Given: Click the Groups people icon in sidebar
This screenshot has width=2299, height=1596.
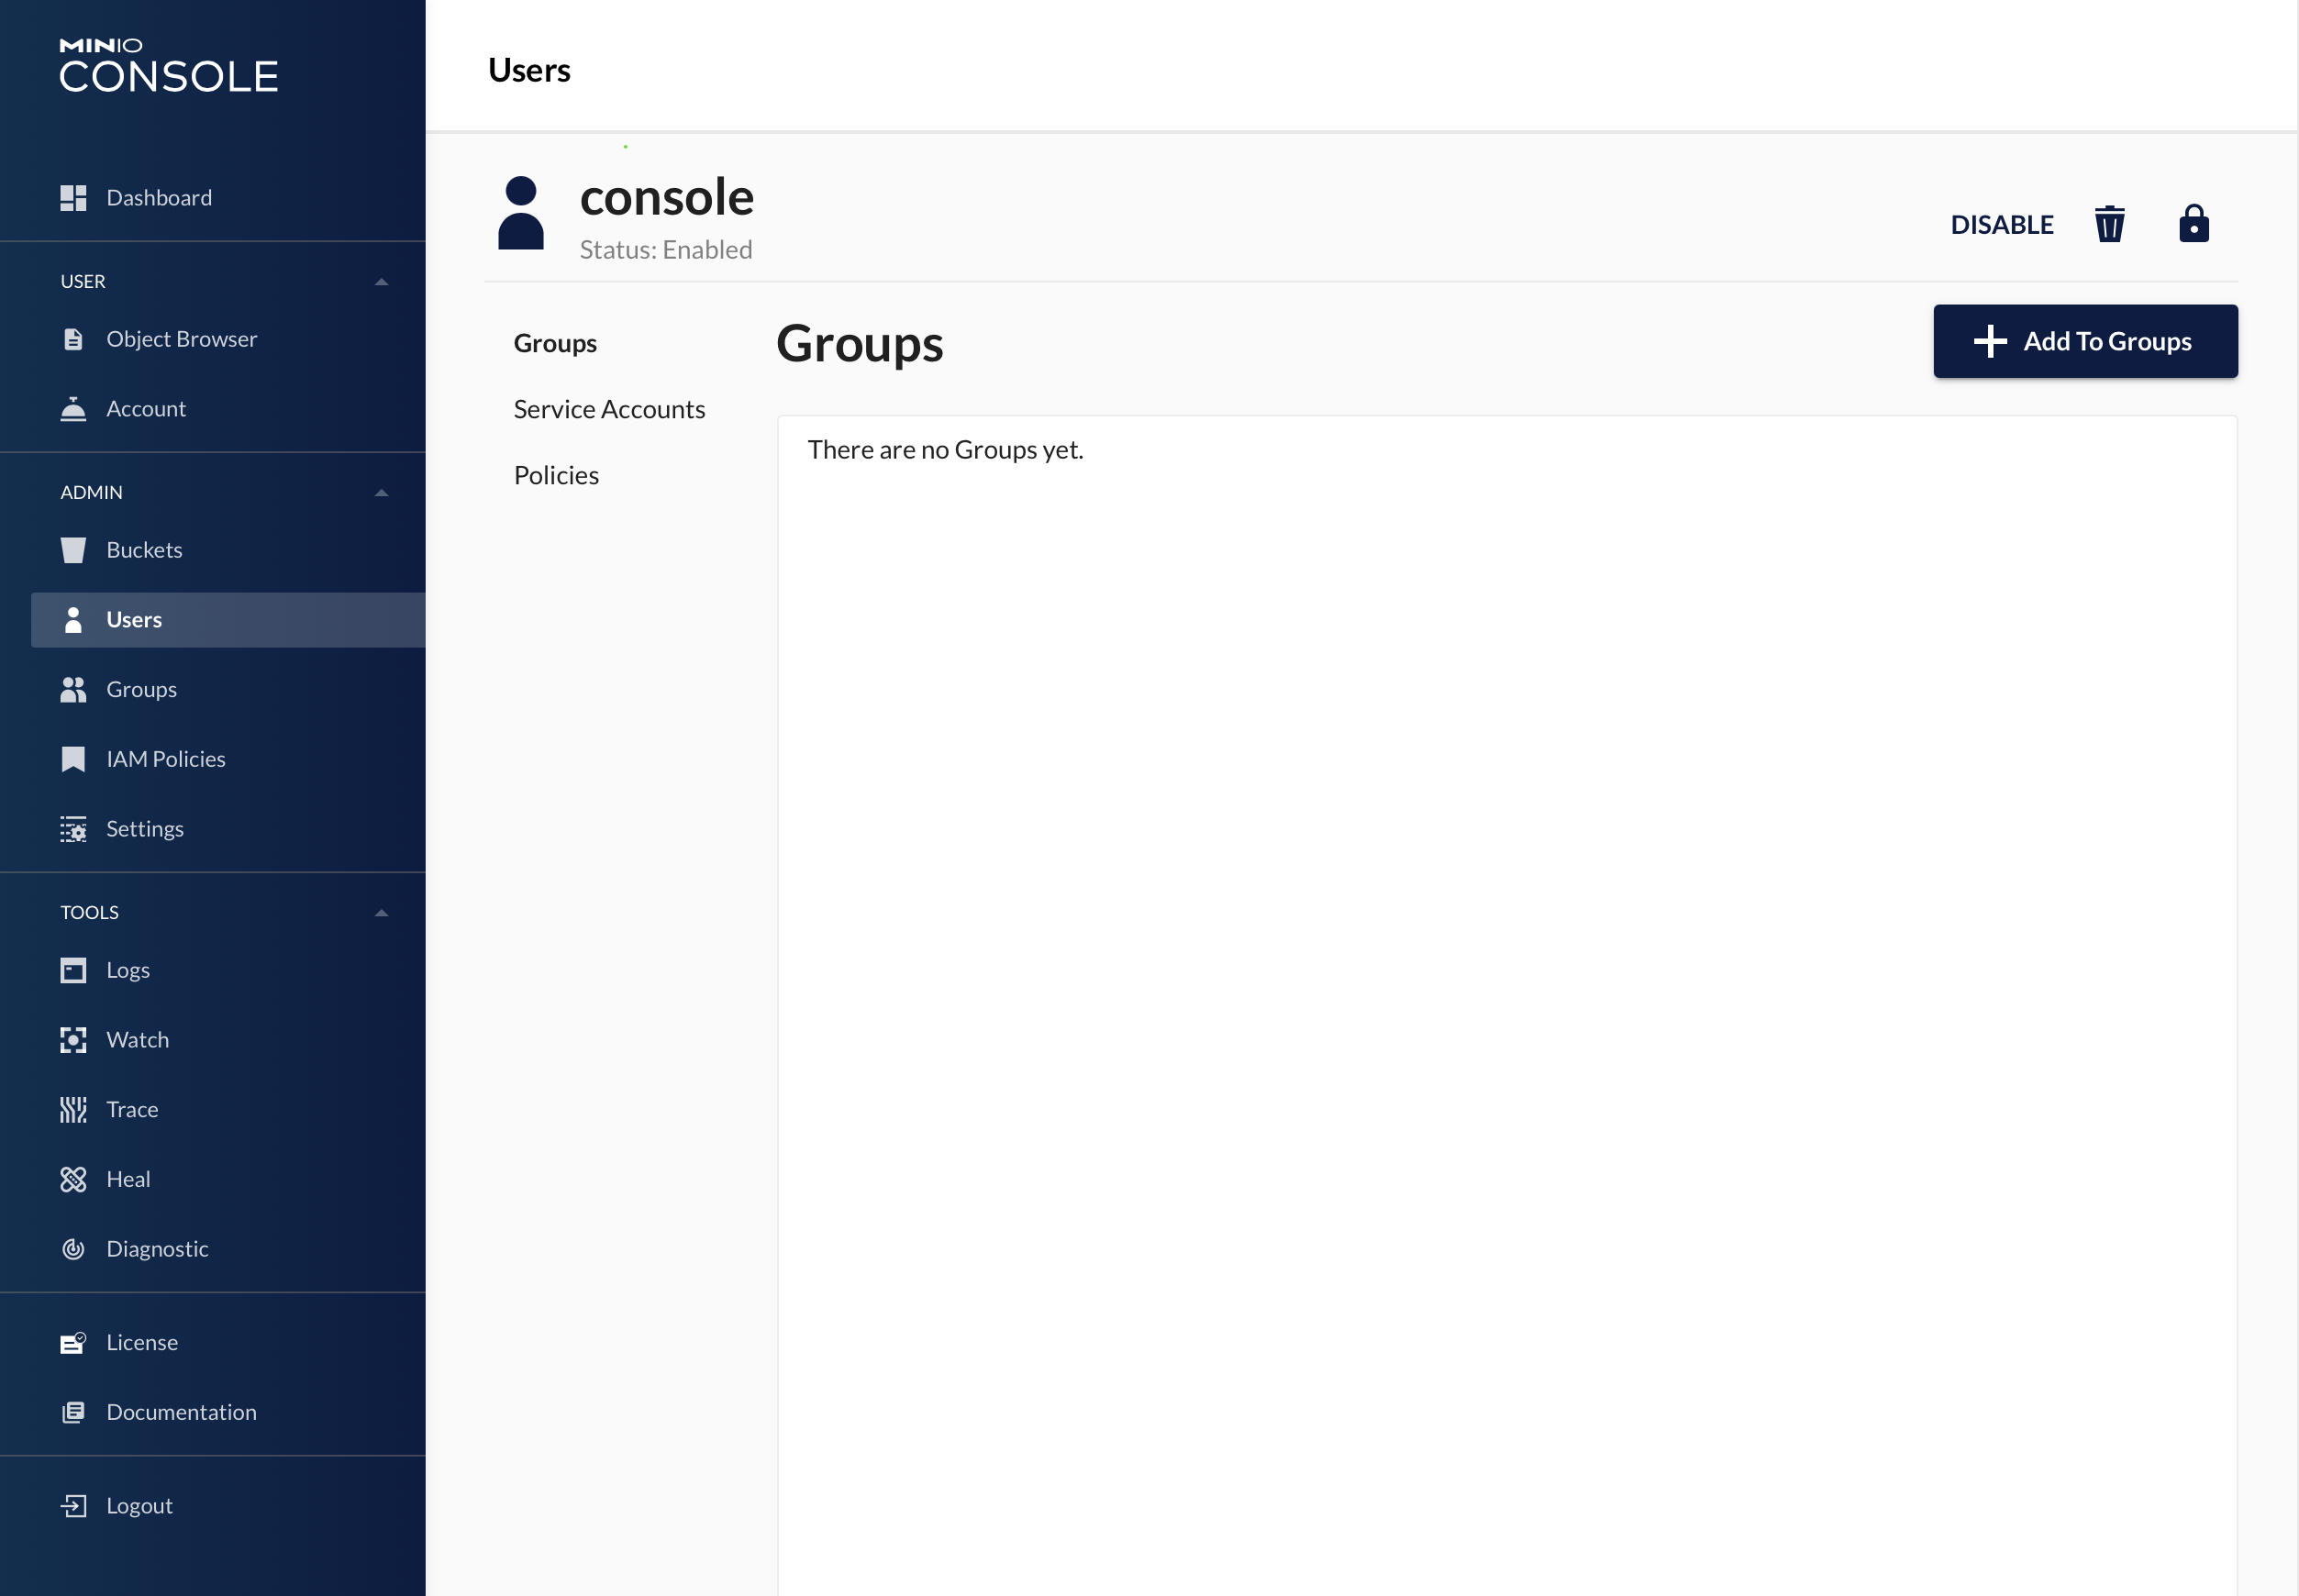Looking at the screenshot, I should tap(73, 690).
